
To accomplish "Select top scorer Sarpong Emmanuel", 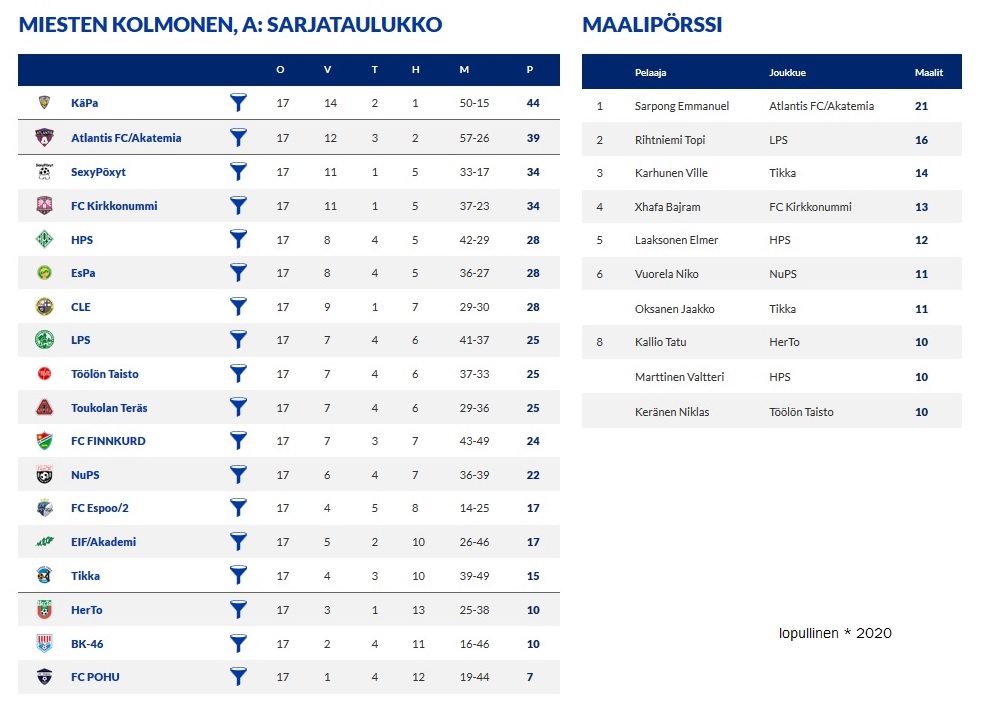I will (x=681, y=106).
